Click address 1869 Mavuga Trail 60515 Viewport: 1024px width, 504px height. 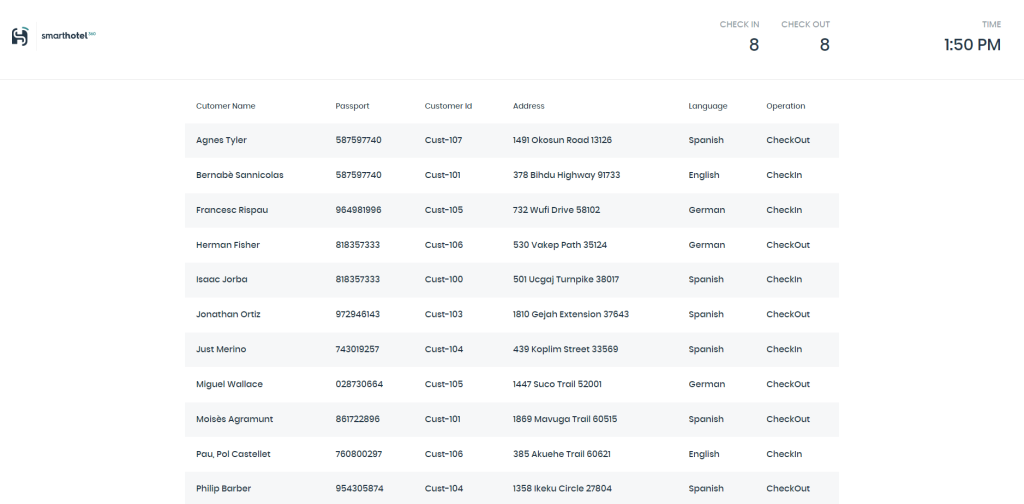pyautogui.click(x=565, y=419)
